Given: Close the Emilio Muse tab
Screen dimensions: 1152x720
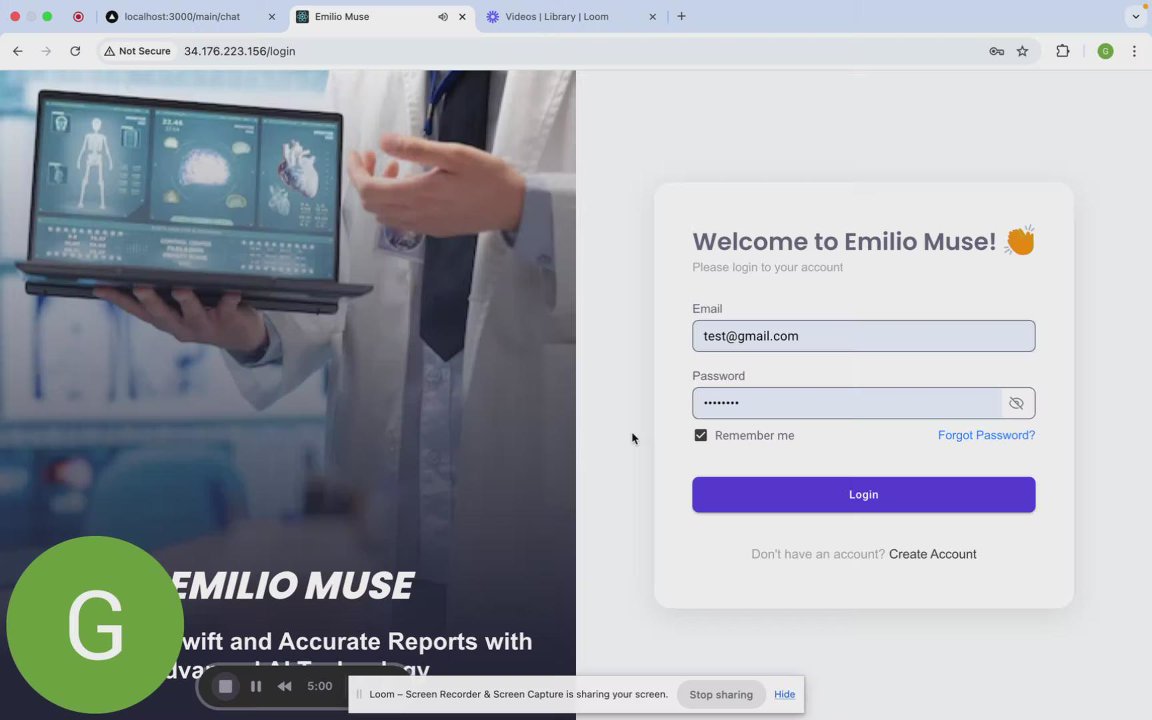Looking at the screenshot, I should pos(462,17).
